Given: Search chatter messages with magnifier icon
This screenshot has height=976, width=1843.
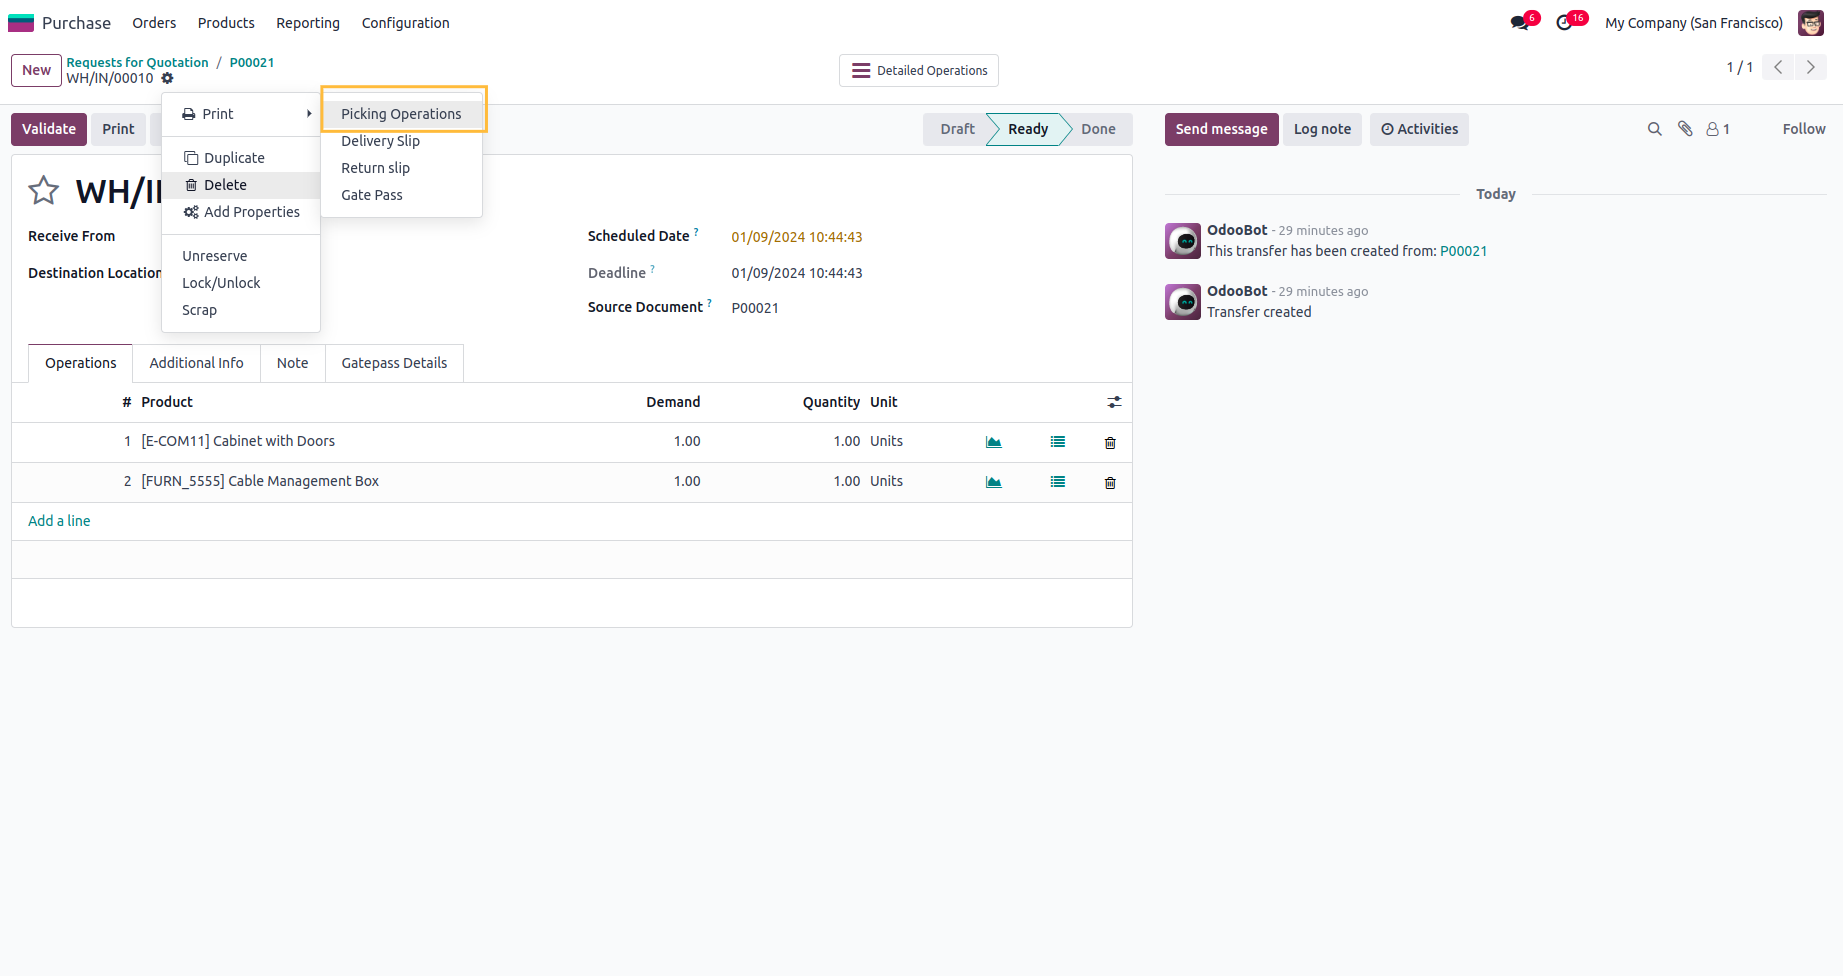Looking at the screenshot, I should point(1654,129).
